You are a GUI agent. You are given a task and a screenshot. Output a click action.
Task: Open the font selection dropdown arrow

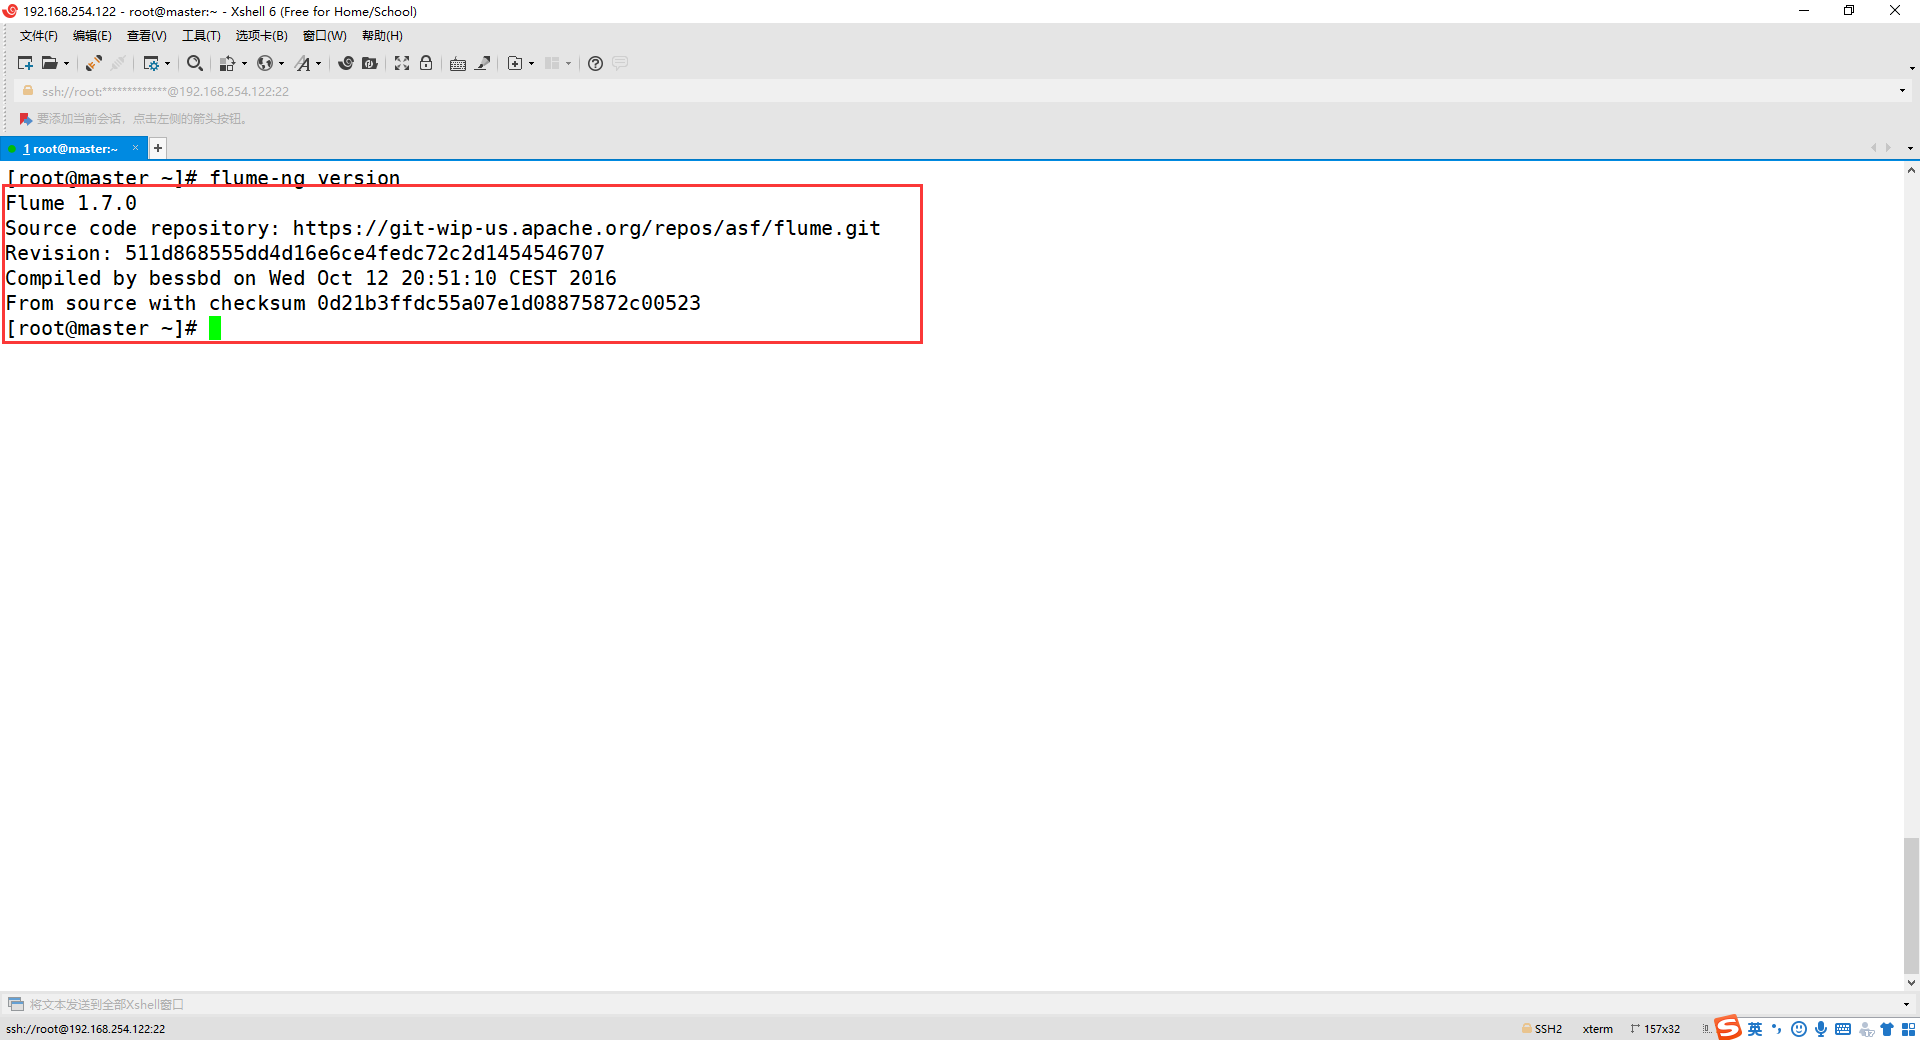tap(318, 63)
